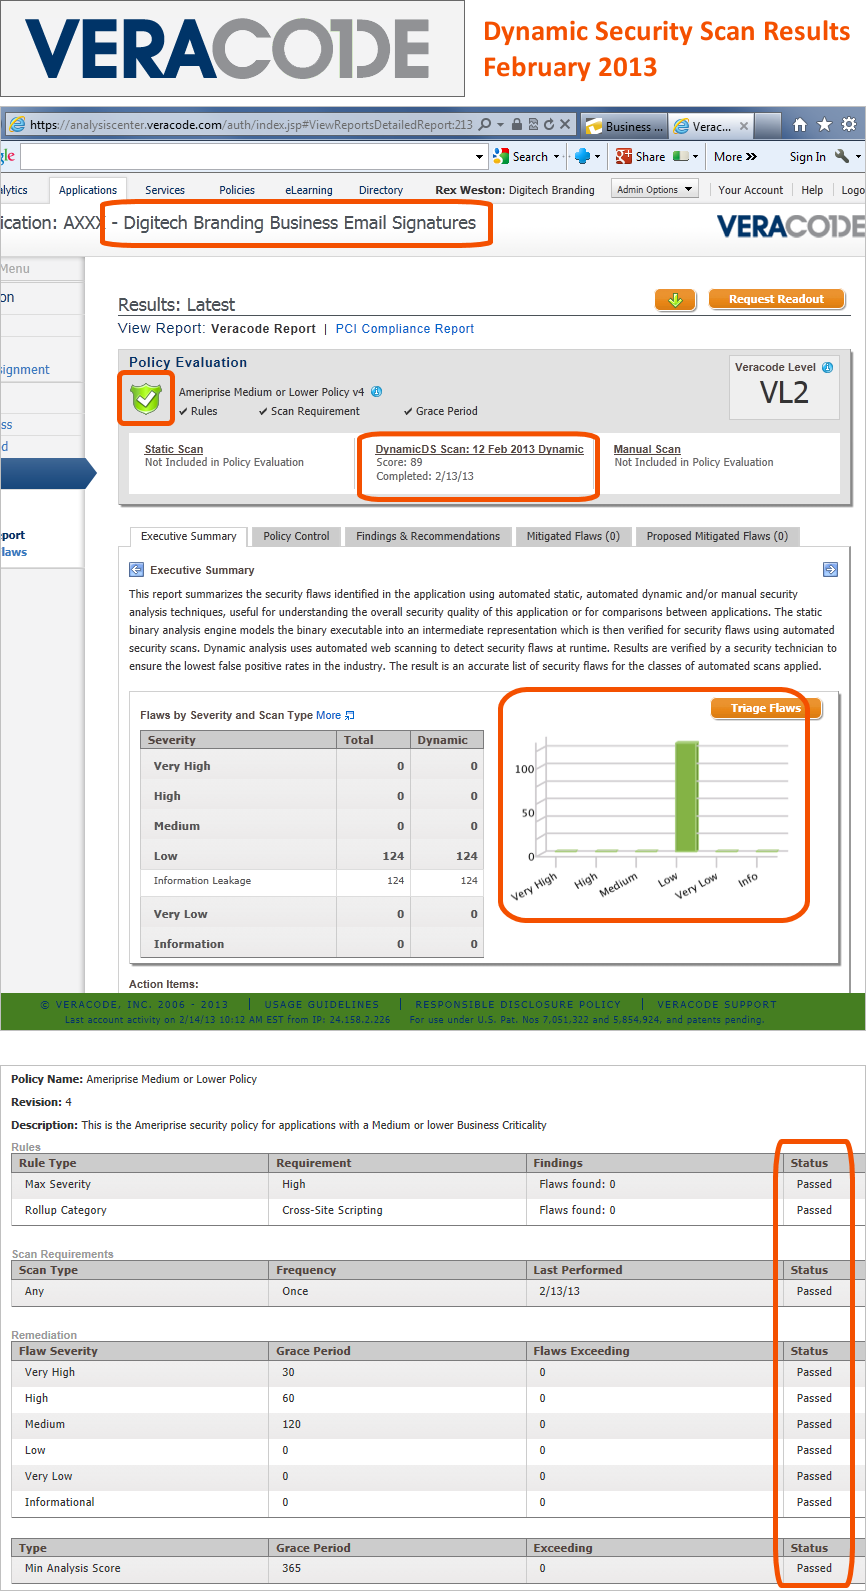Open the Policies navigation menu

[x=237, y=190]
